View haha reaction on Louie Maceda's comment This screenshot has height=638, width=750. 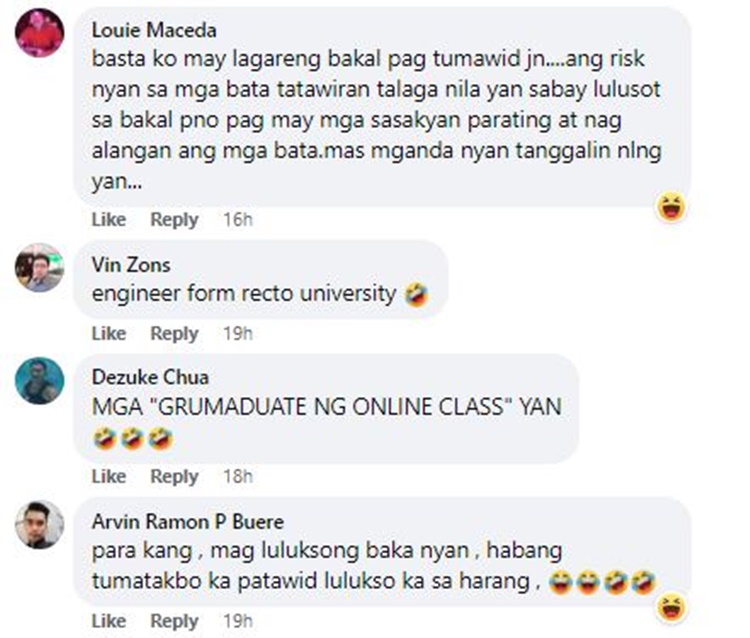click(672, 207)
